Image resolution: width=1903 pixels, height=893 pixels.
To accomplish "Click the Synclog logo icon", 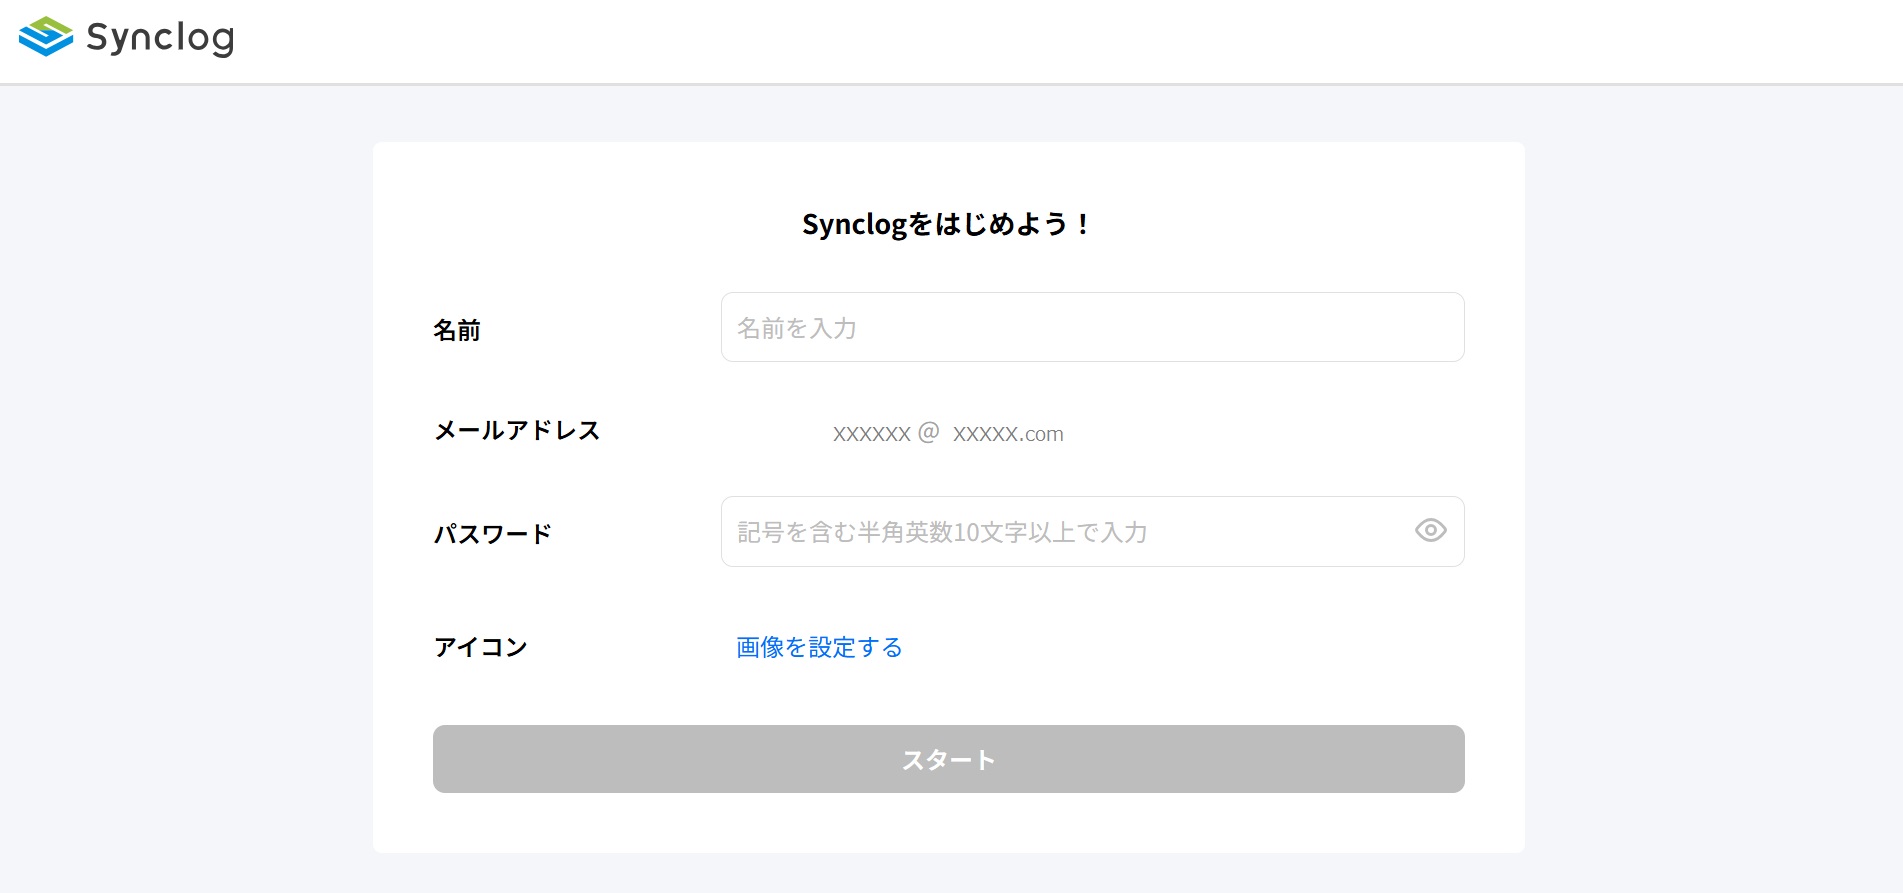I will click(46, 37).
